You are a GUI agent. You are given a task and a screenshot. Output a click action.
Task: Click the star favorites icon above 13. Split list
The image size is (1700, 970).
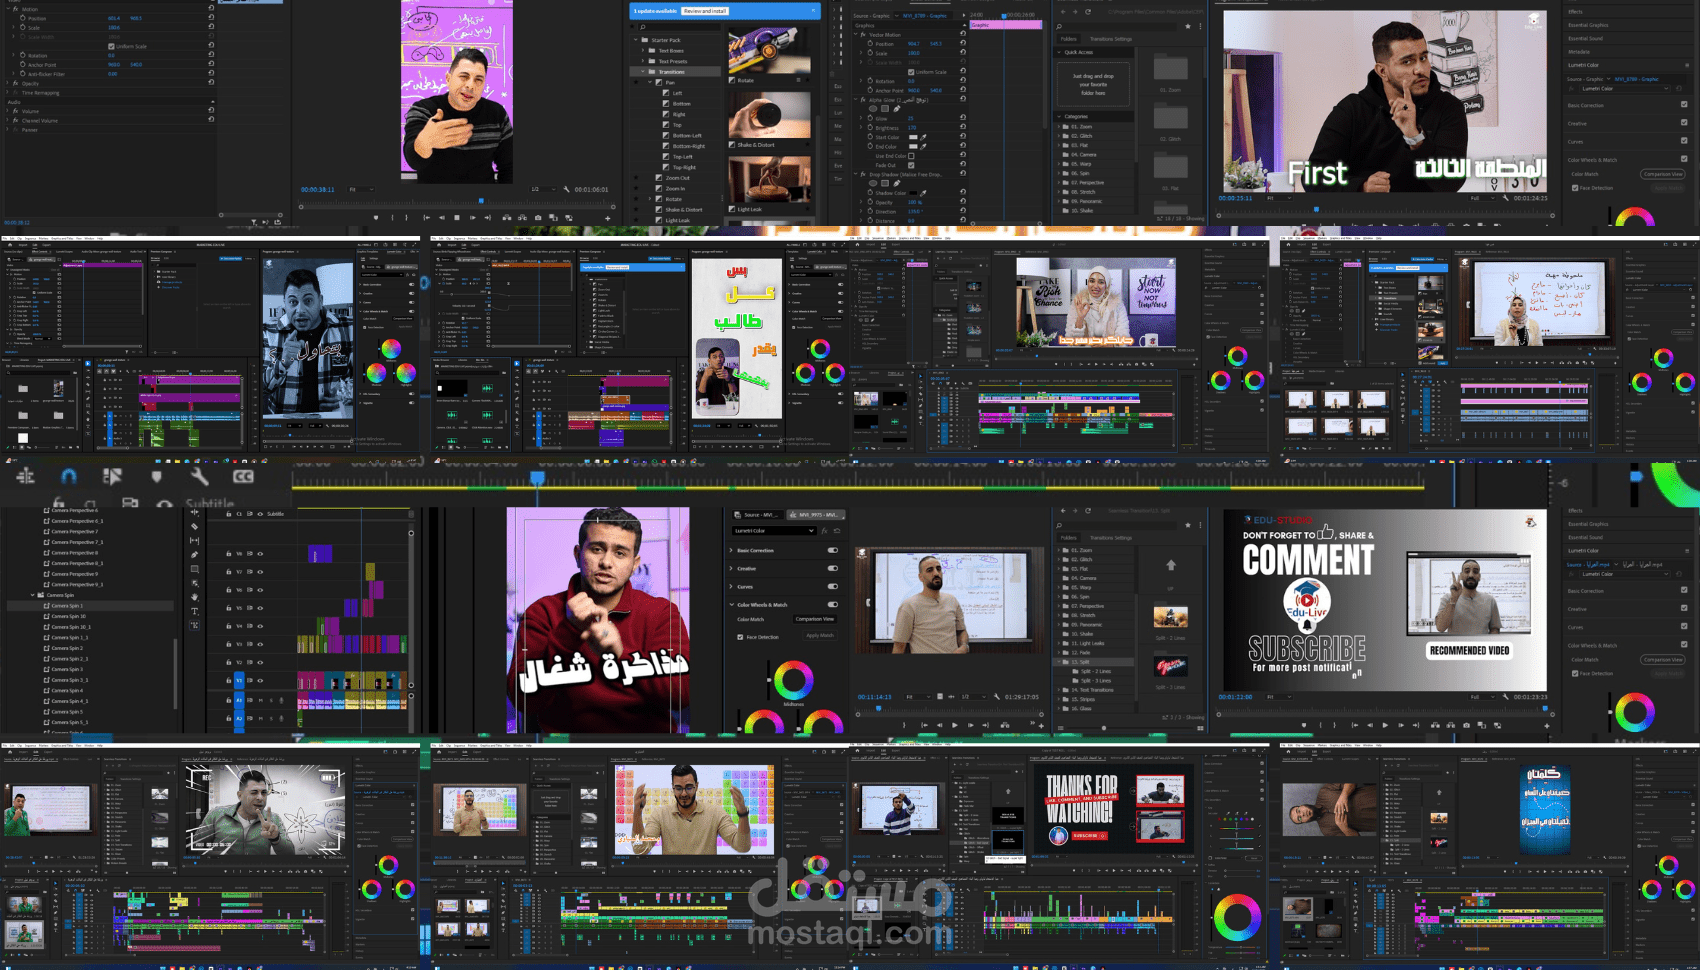pos(1187,524)
